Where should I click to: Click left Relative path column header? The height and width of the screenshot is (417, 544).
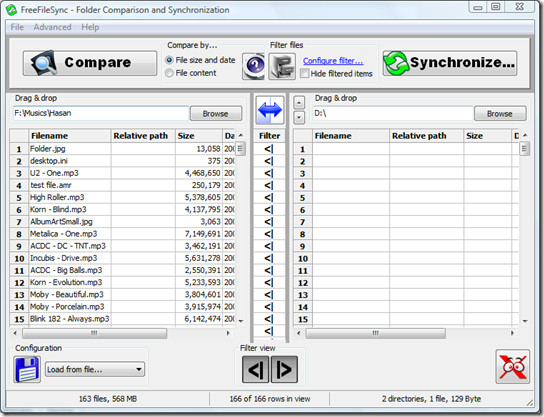143,136
